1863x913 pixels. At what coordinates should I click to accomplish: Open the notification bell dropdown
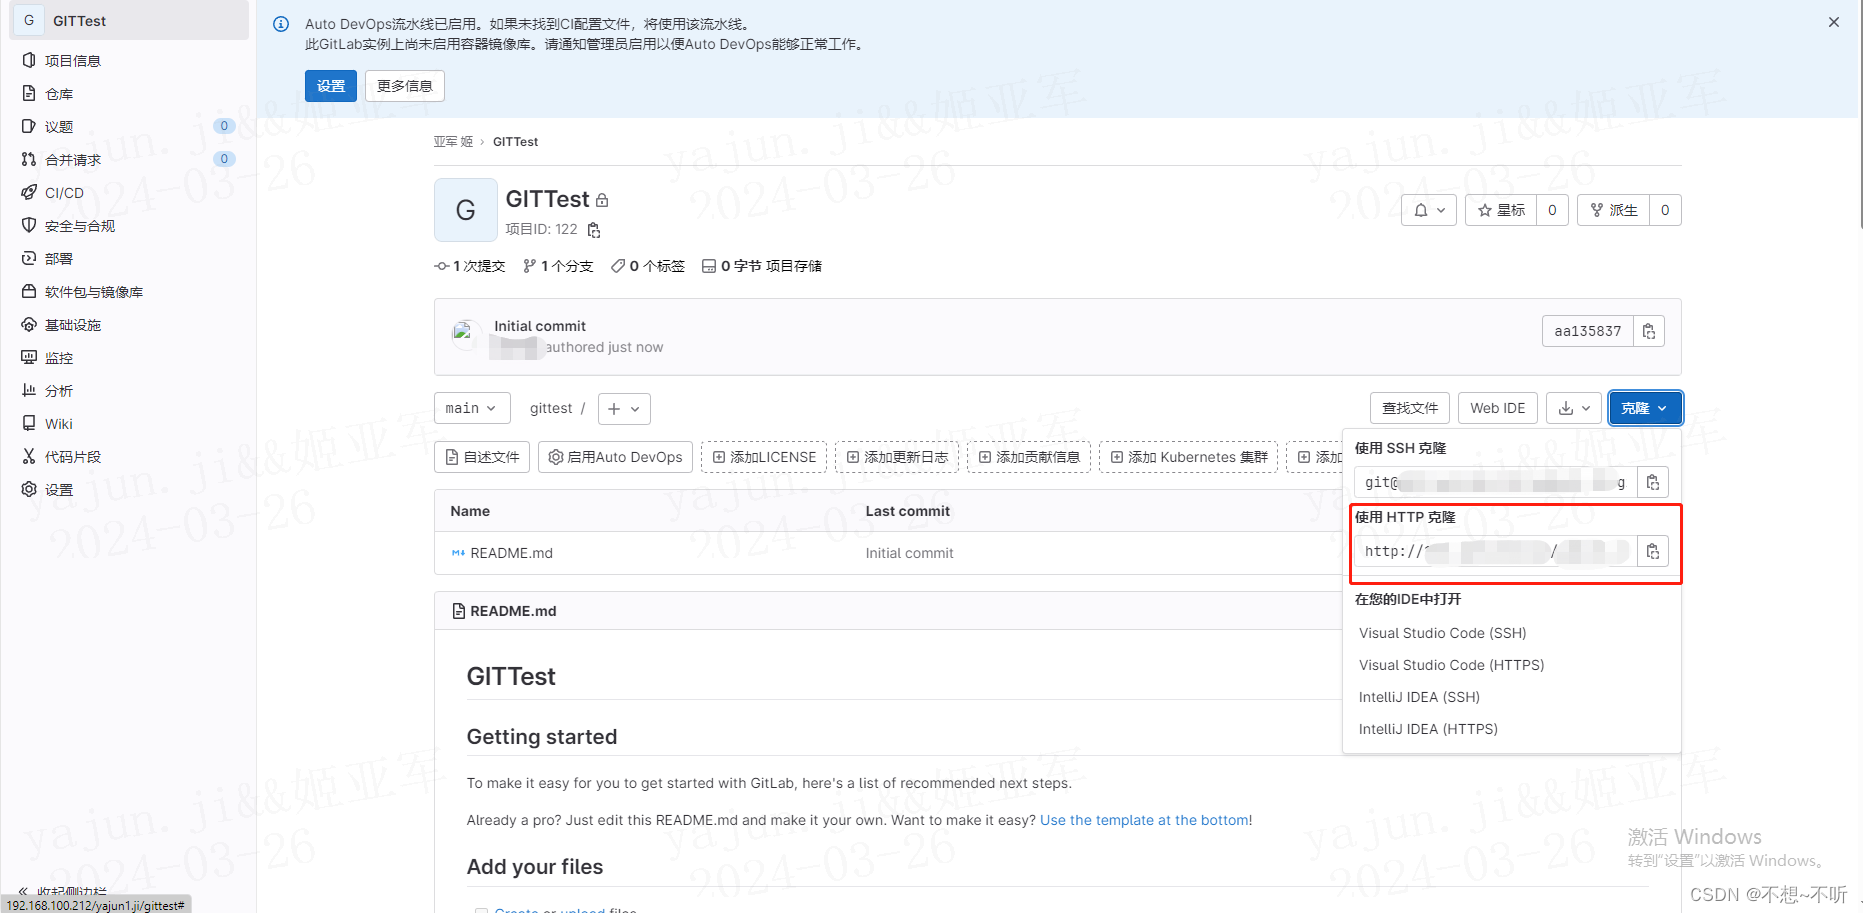(1429, 210)
